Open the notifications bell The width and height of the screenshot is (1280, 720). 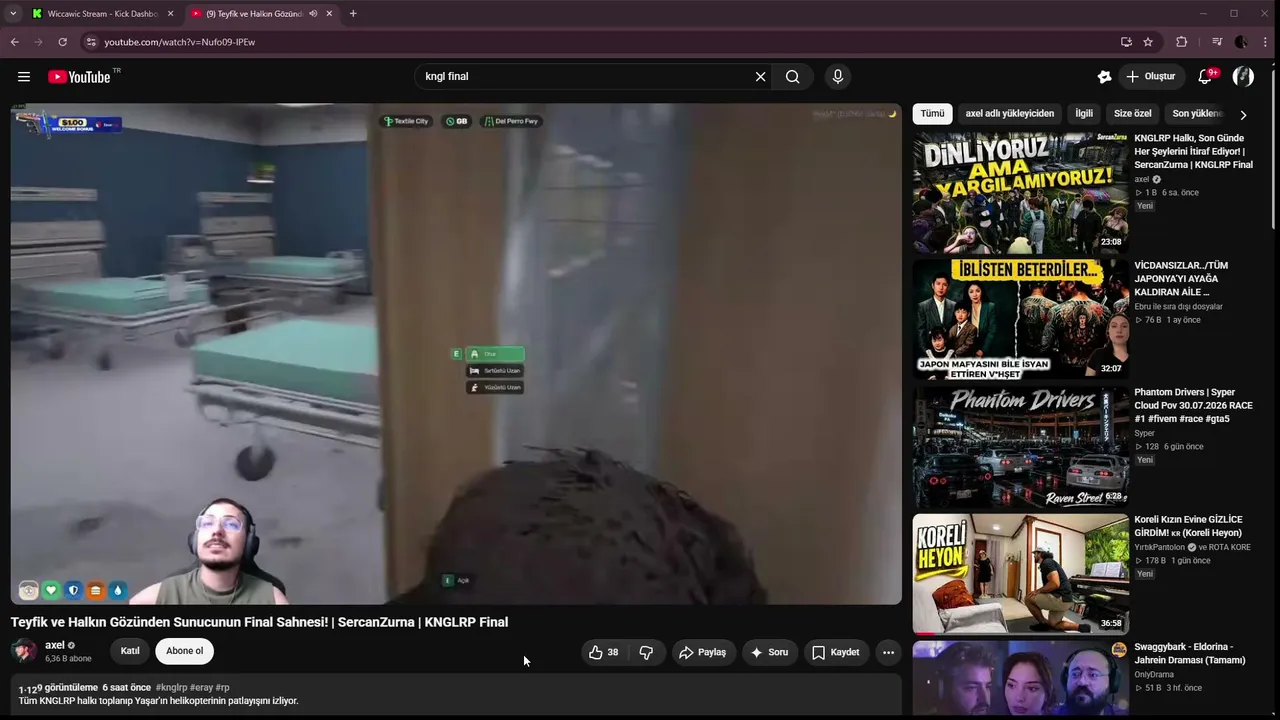click(x=1206, y=77)
